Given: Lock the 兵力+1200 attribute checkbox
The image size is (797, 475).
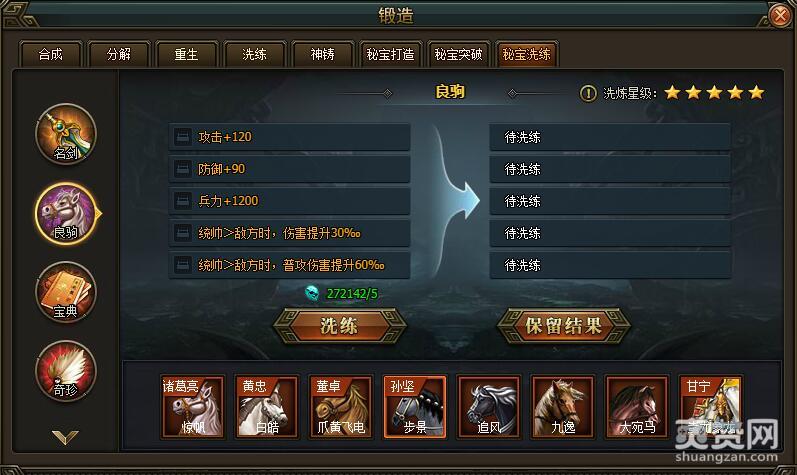Looking at the screenshot, I should point(182,201).
